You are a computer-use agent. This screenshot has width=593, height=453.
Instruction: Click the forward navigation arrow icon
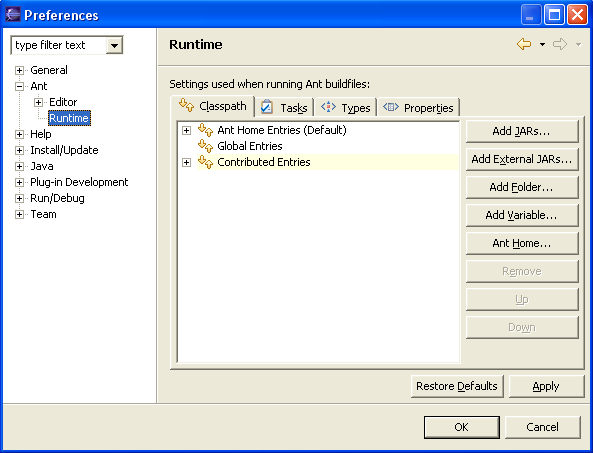click(x=560, y=44)
